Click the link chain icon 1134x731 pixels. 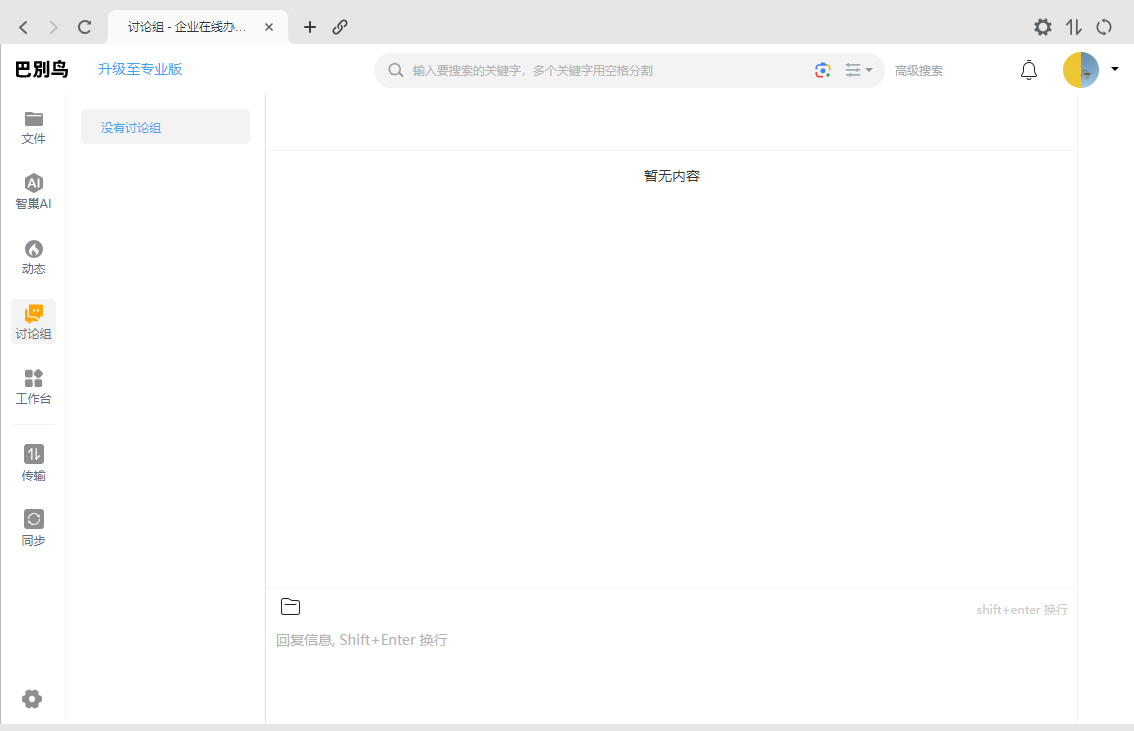pyautogui.click(x=340, y=27)
